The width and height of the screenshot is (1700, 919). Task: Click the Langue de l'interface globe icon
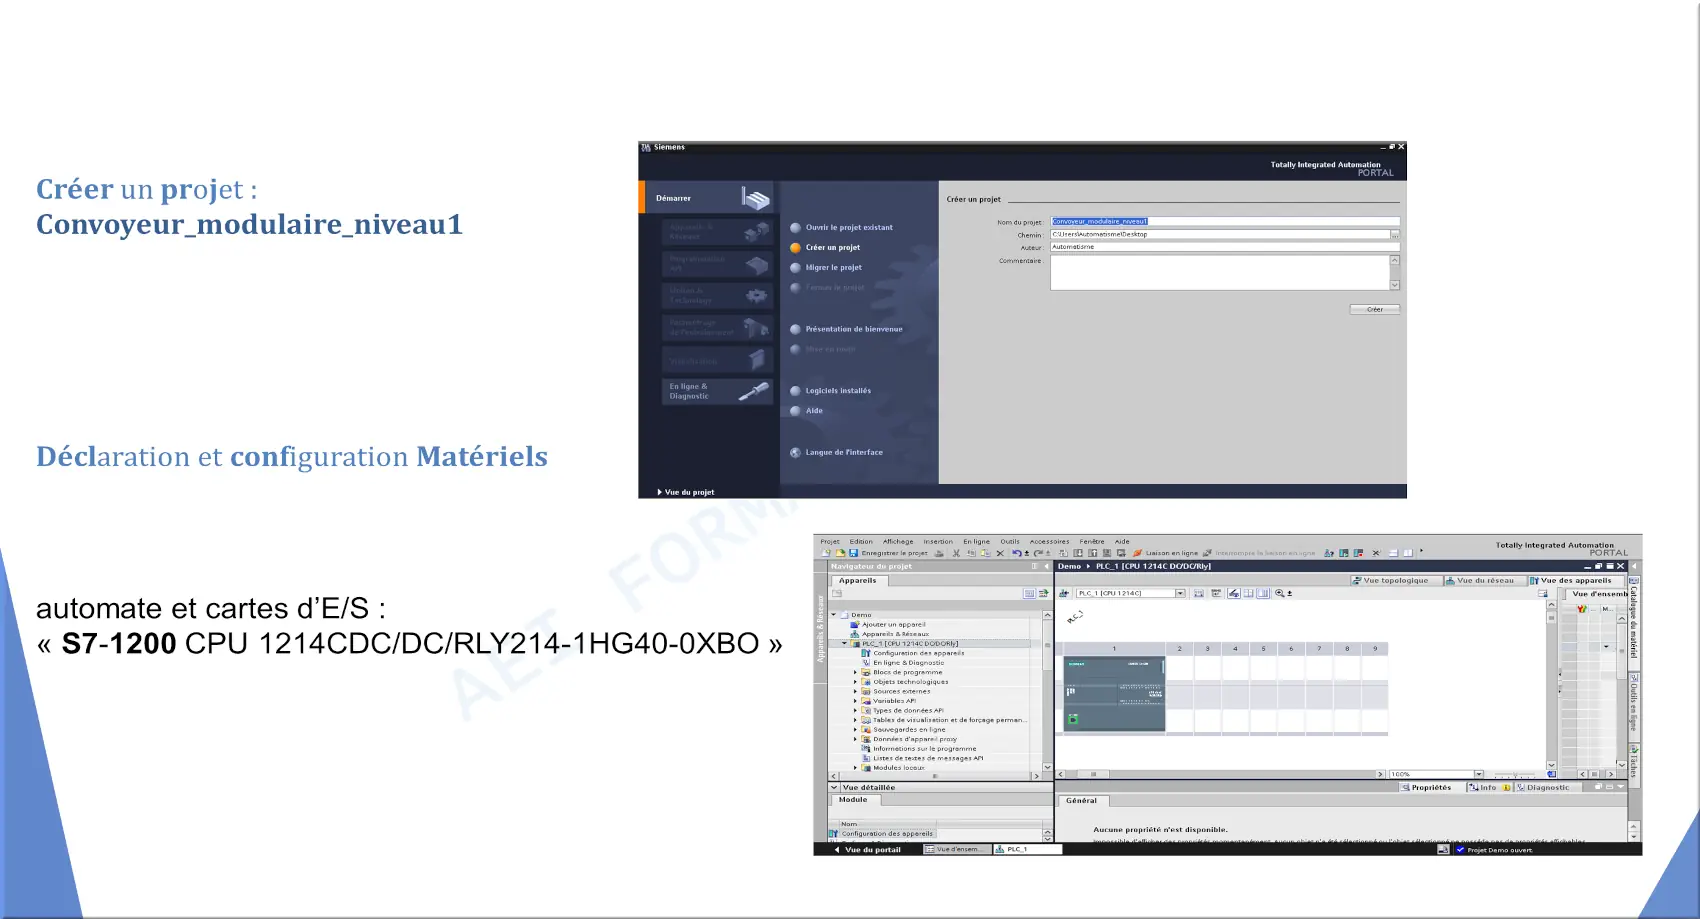coord(796,452)
